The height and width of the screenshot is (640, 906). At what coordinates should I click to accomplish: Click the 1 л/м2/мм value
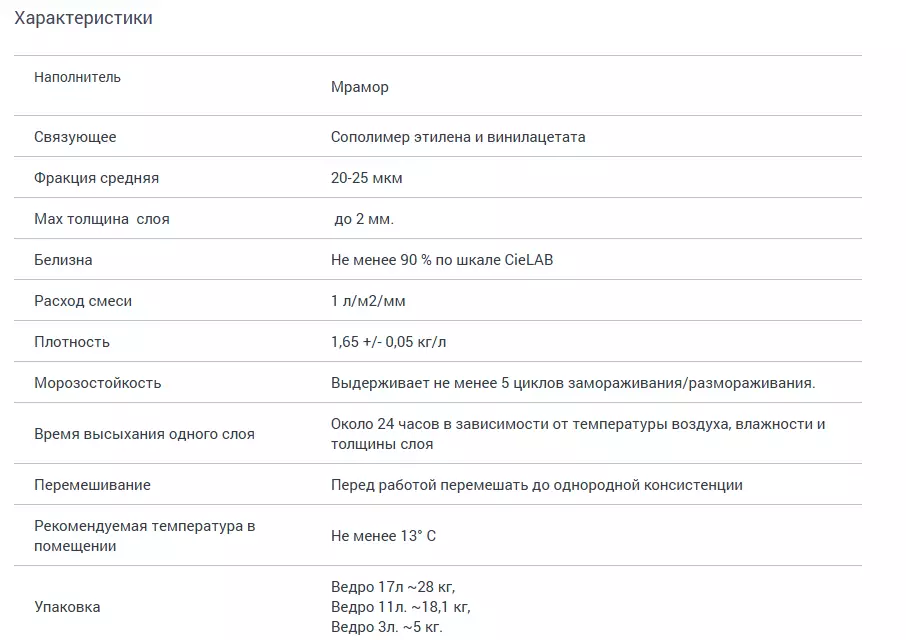(x=368, y=301)
